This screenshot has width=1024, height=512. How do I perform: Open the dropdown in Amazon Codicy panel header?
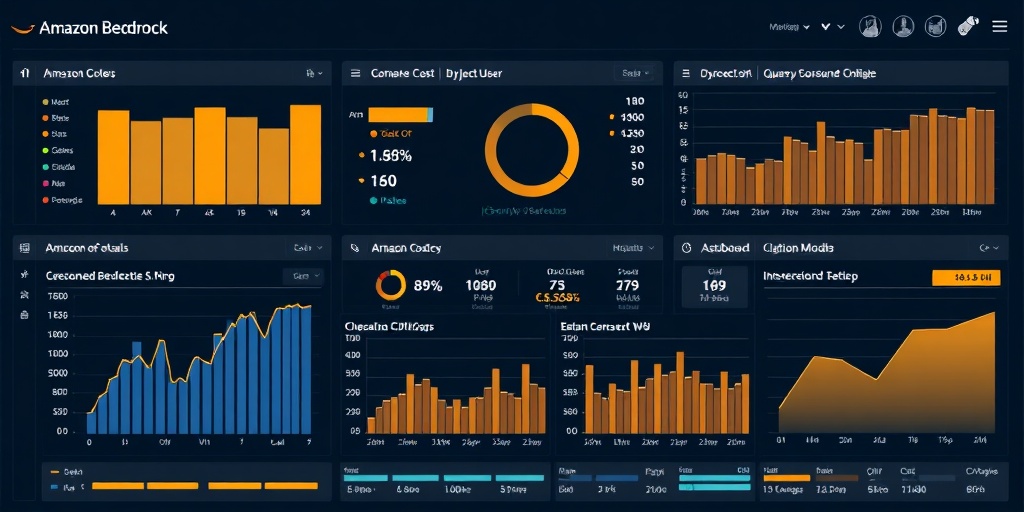pyautogui.click(x=633, y=248)
